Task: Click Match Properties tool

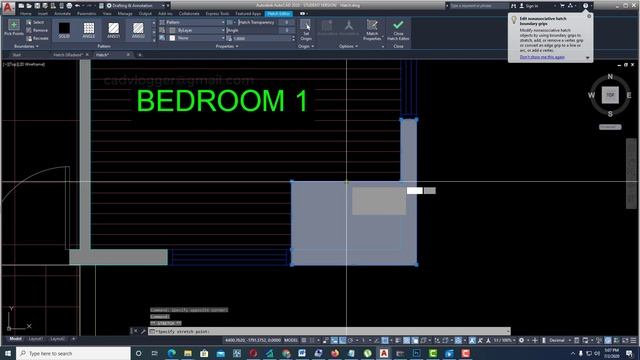Action: point(372,30)
